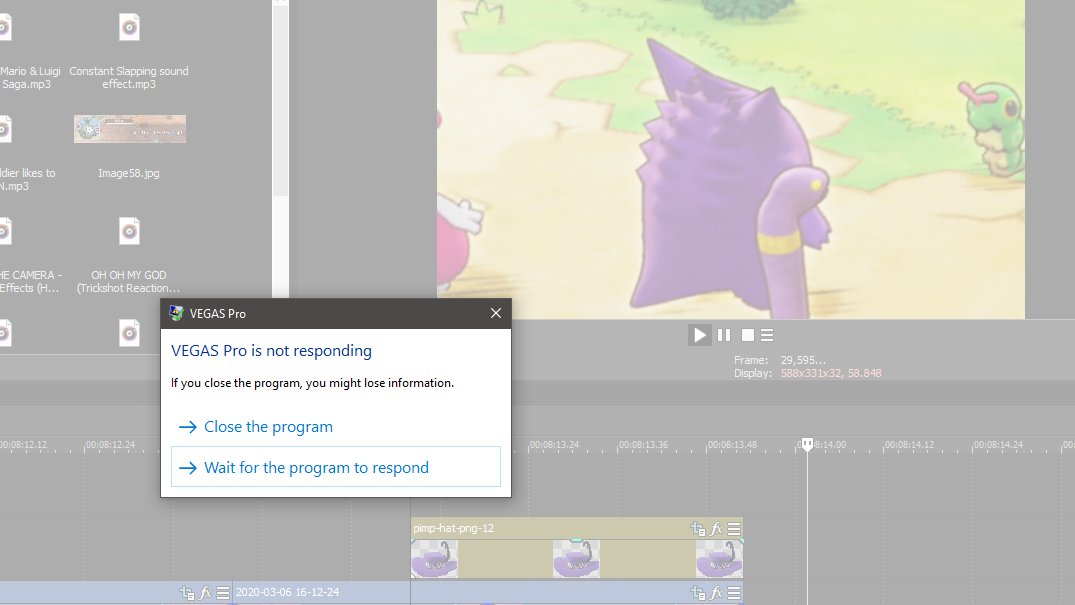Click the middle hat thumbnail in pimp-hat clip
Viewport: 1075px width, 605px height.
point(576,558)
